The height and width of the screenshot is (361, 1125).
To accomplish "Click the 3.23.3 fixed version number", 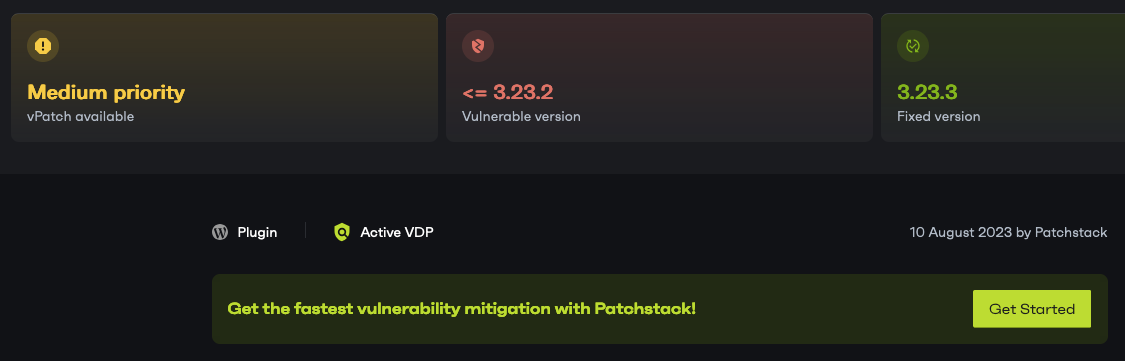I will coord(927,93).
